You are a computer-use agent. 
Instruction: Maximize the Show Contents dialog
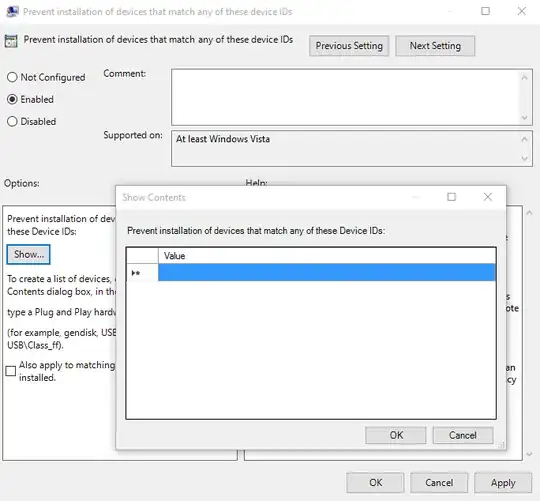click(451, 197)
